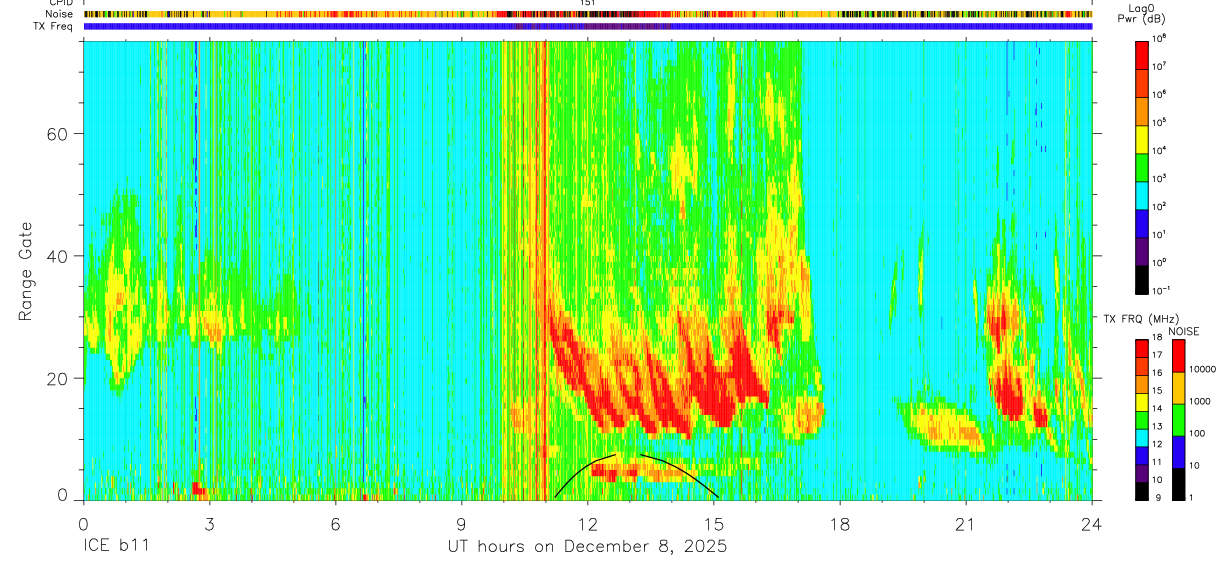Click the 'UT hours on December 8, 2025' label
The width and height of the screenshot is (1228, 567).
[586, 547]
